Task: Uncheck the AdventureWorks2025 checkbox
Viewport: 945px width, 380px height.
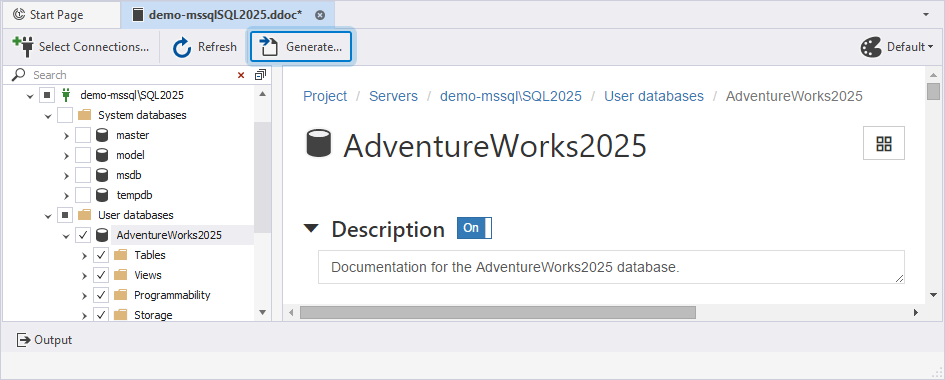Action: point(83,235)
